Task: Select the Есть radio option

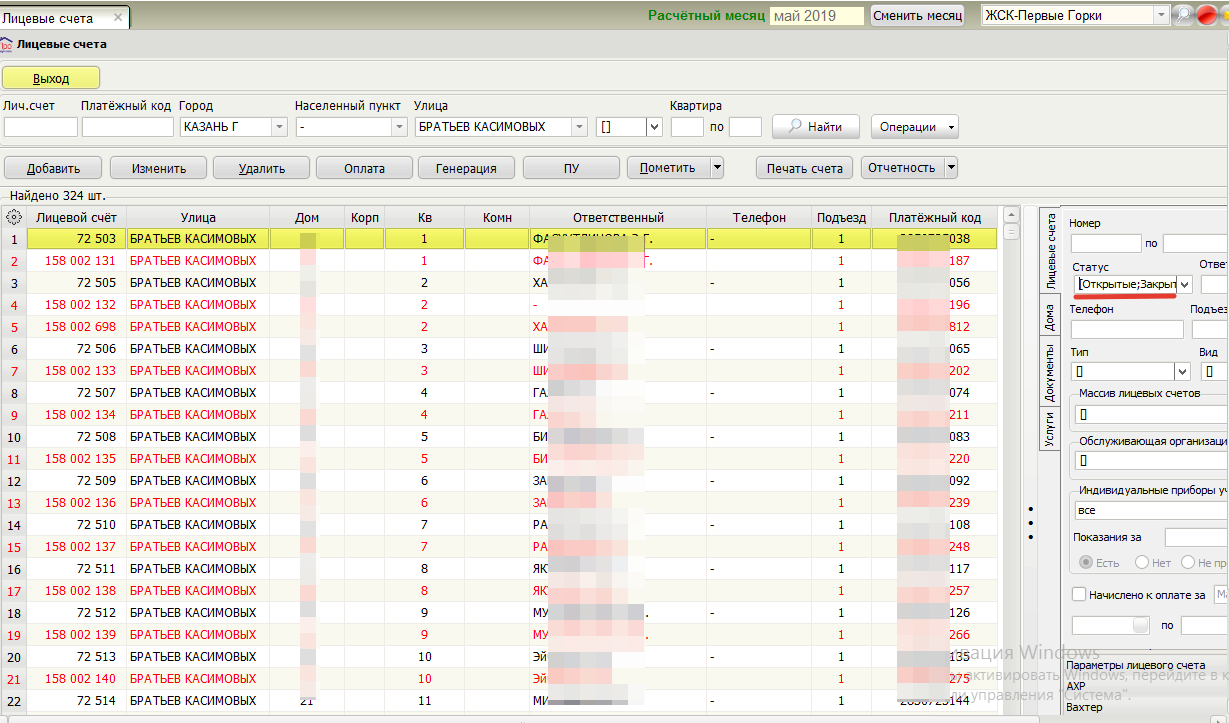Action: (x=1086, y=563)
